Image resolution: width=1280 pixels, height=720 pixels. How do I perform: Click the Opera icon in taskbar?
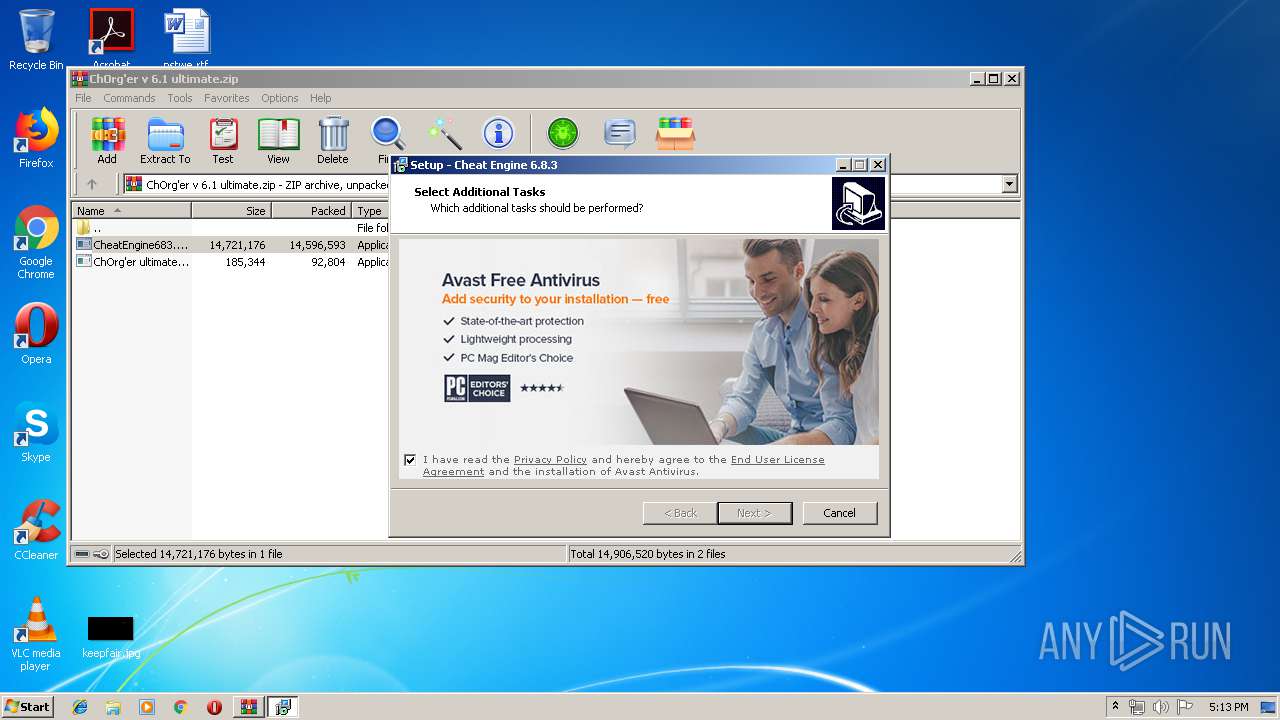(214, 707)
